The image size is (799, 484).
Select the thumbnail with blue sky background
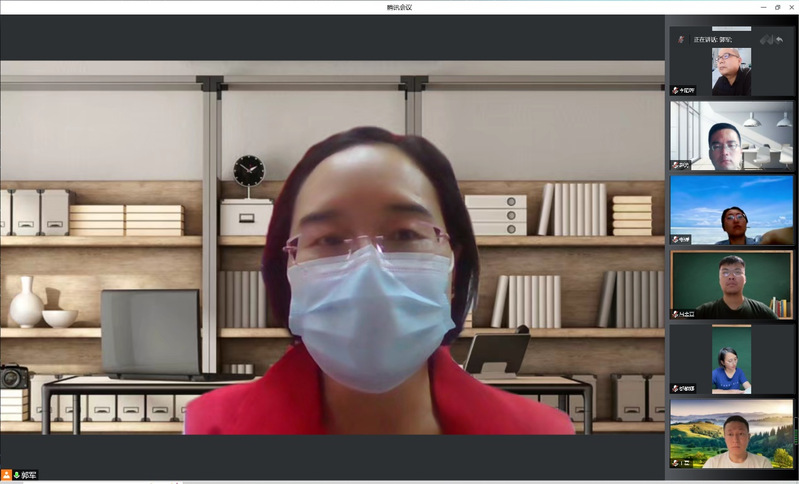tap(732, 210)
